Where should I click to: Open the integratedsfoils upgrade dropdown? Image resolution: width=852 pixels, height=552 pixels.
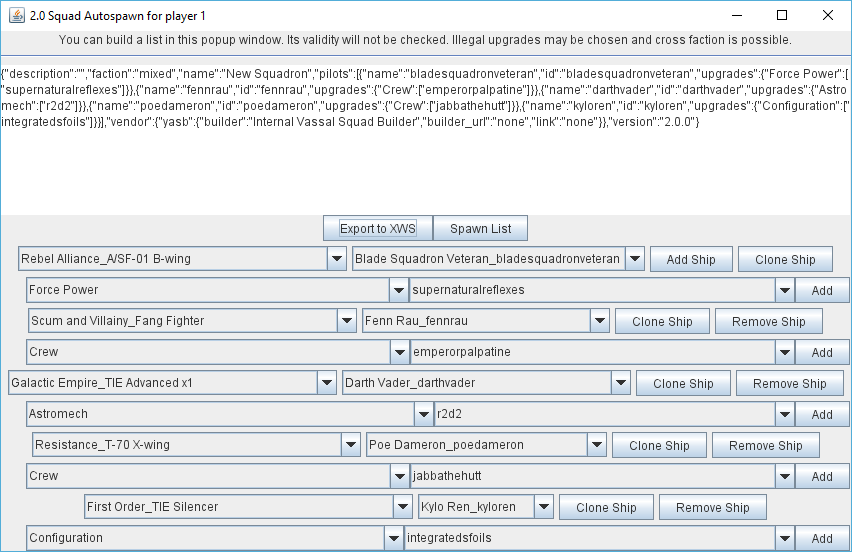(599, 537)
